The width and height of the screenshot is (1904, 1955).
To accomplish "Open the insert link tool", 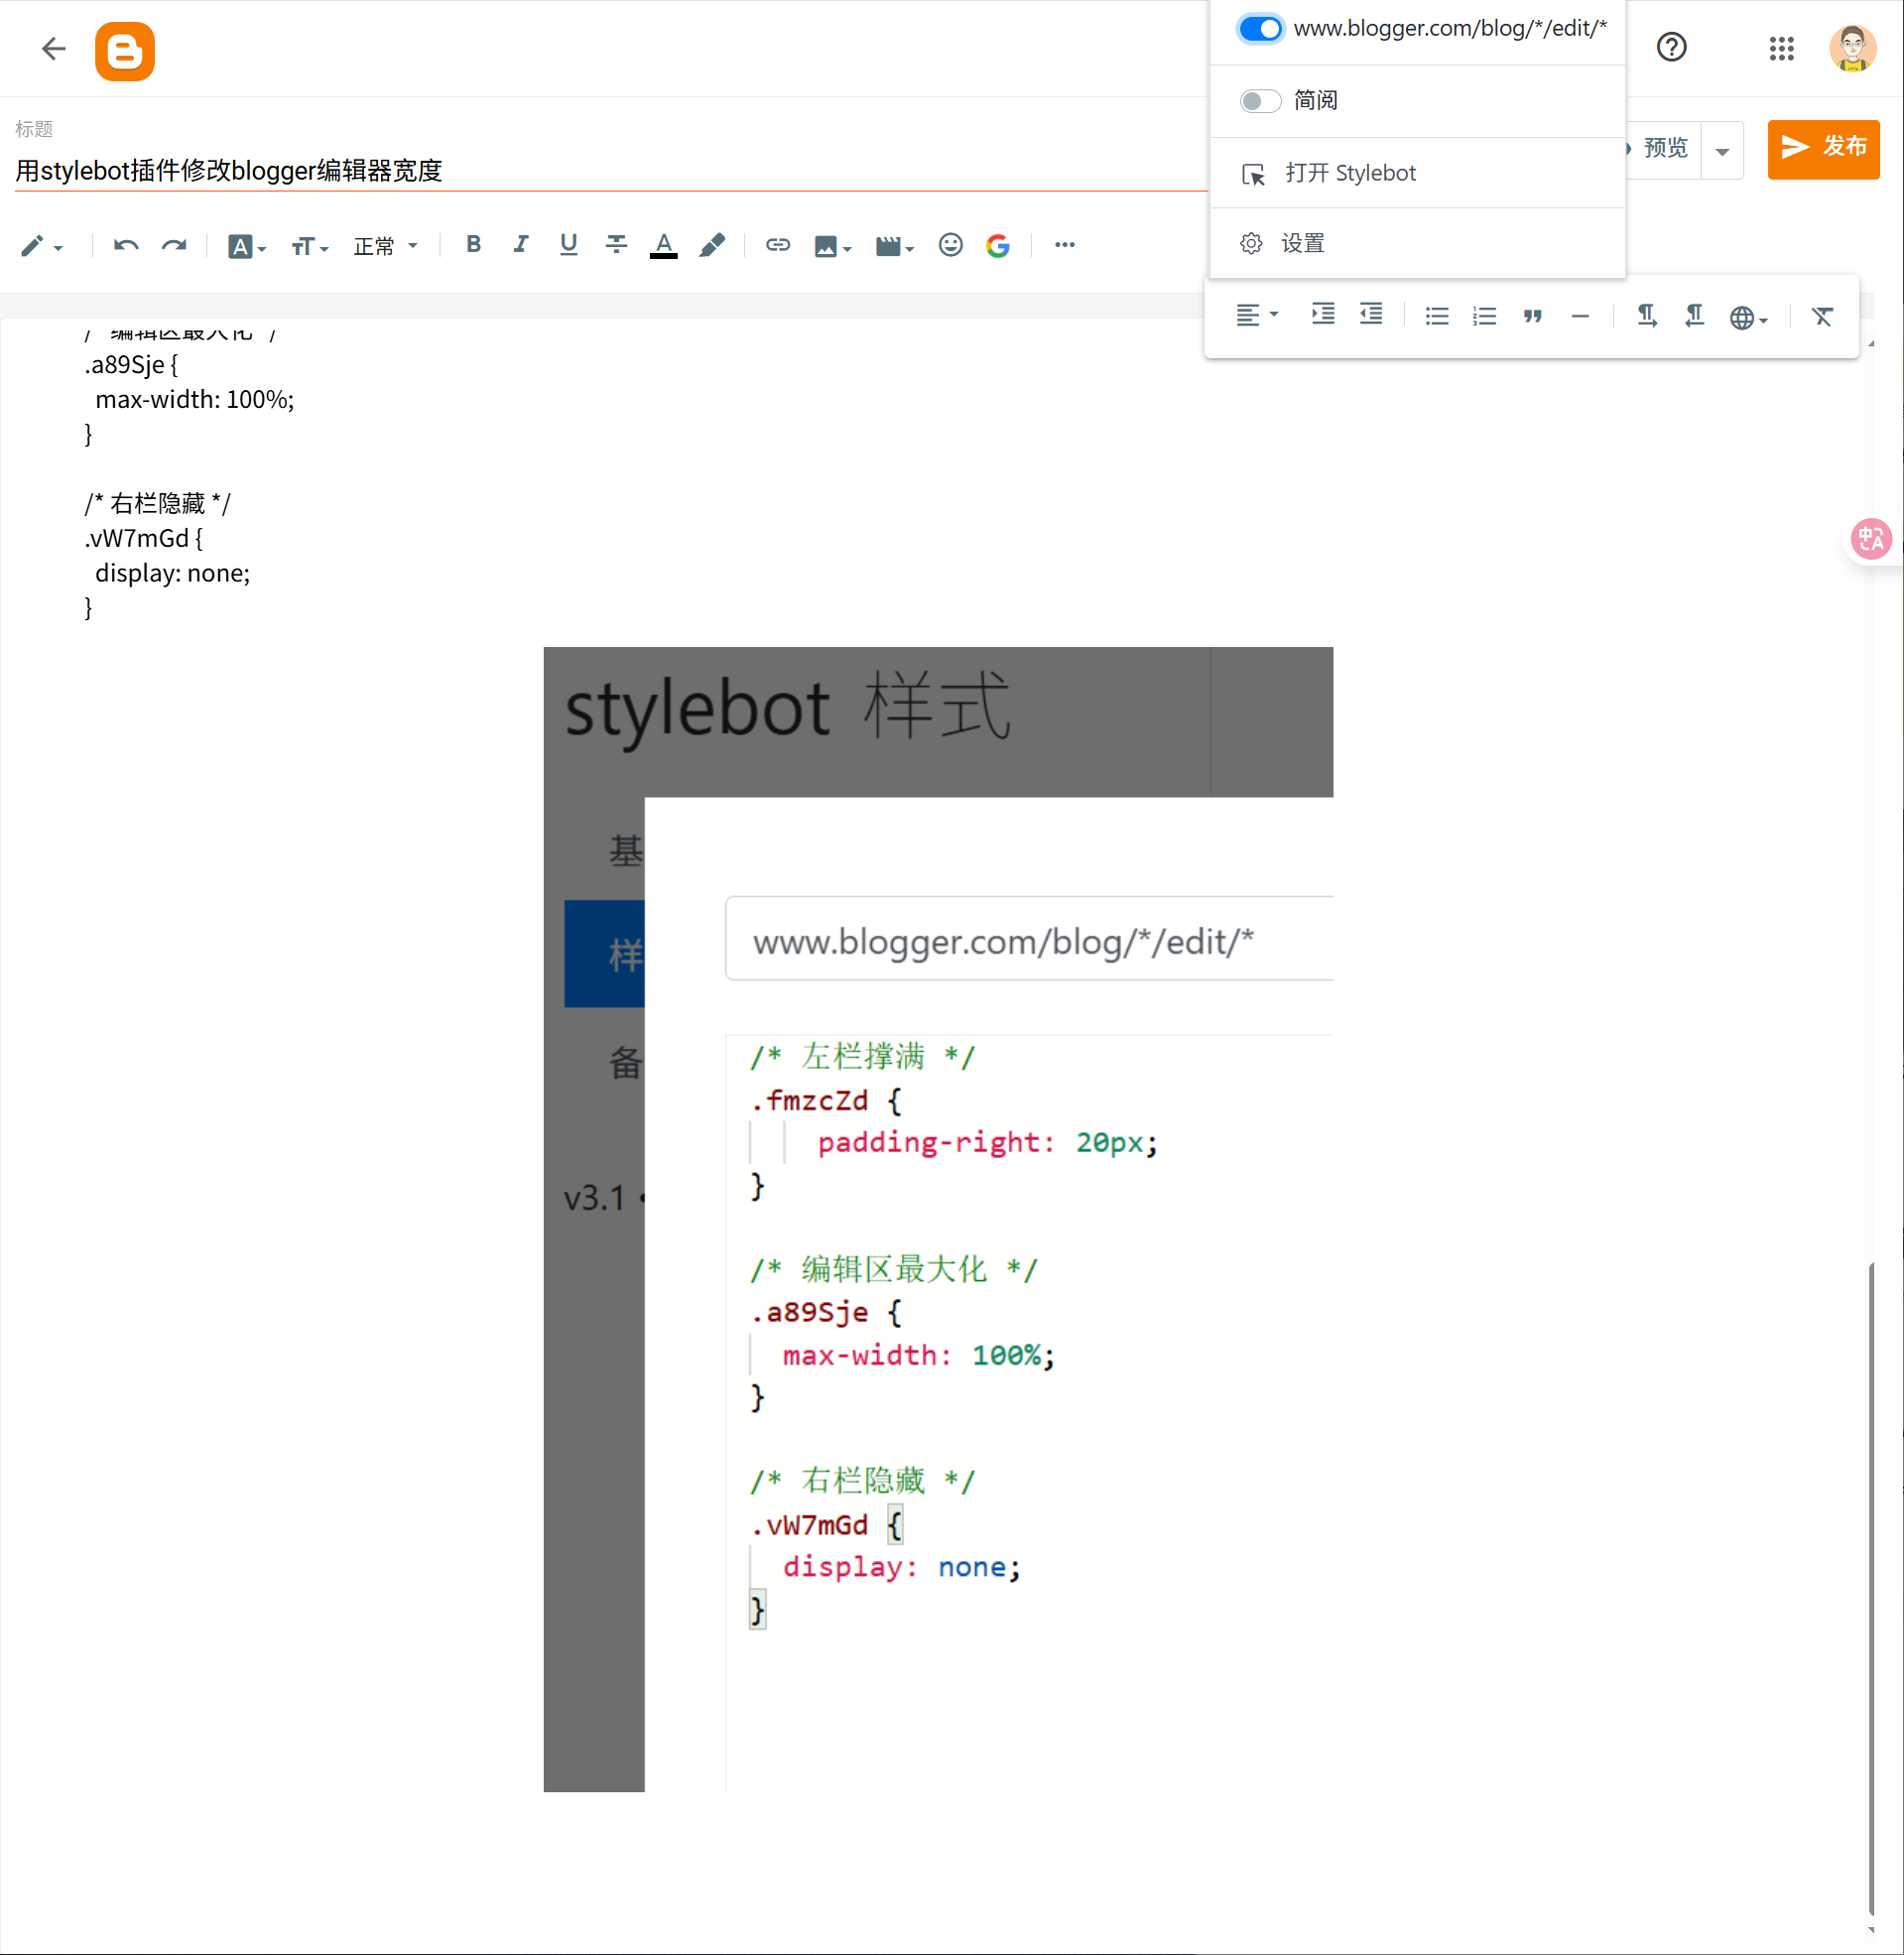I will [777, 245].
